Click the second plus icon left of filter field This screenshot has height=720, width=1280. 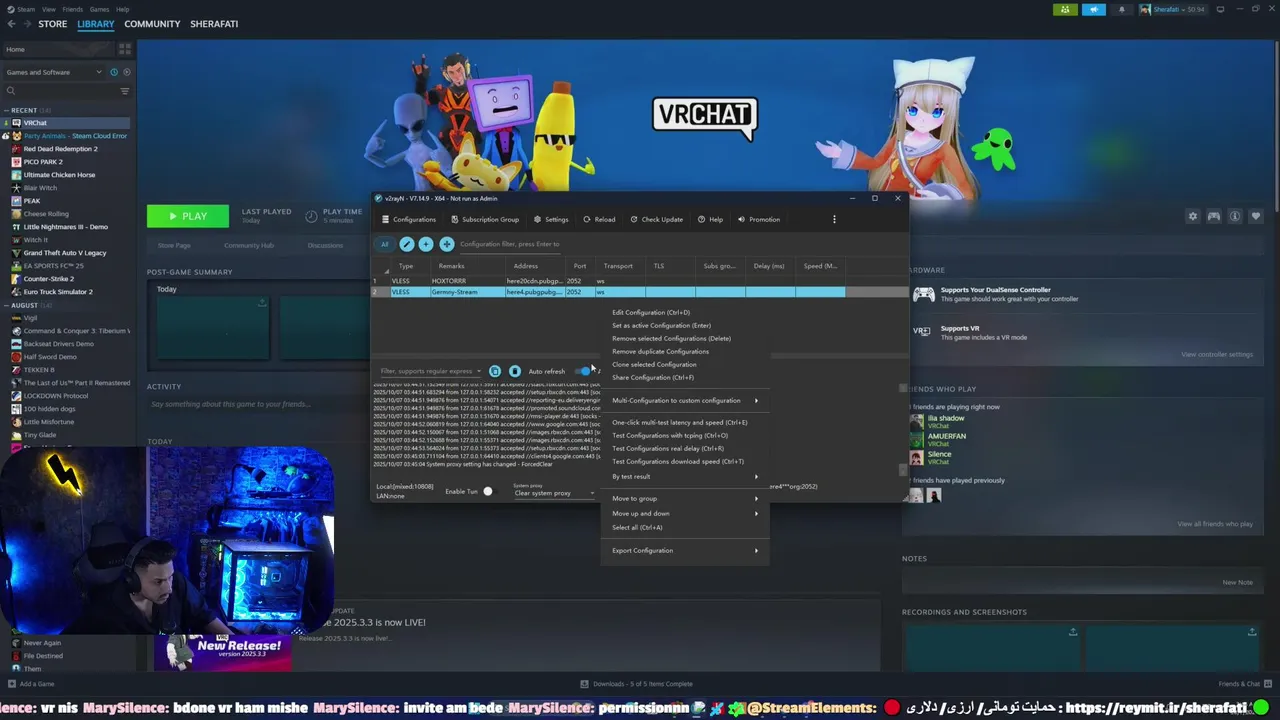tap(447, 244)
